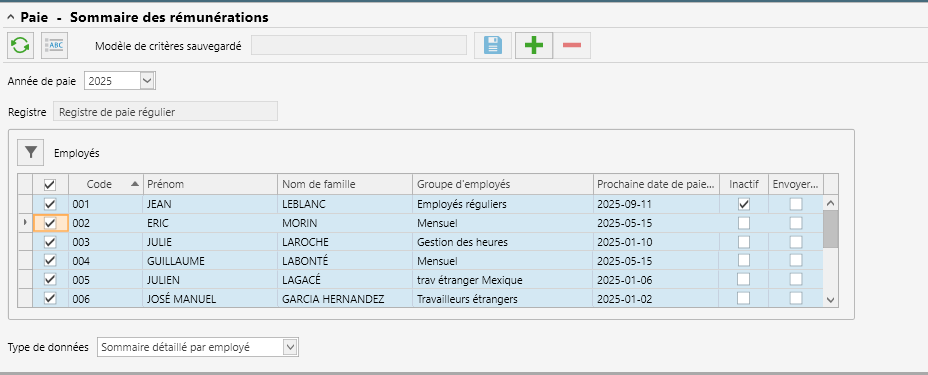Sort by the Prénom column header

pyautogui.click(x=210, y=184)
